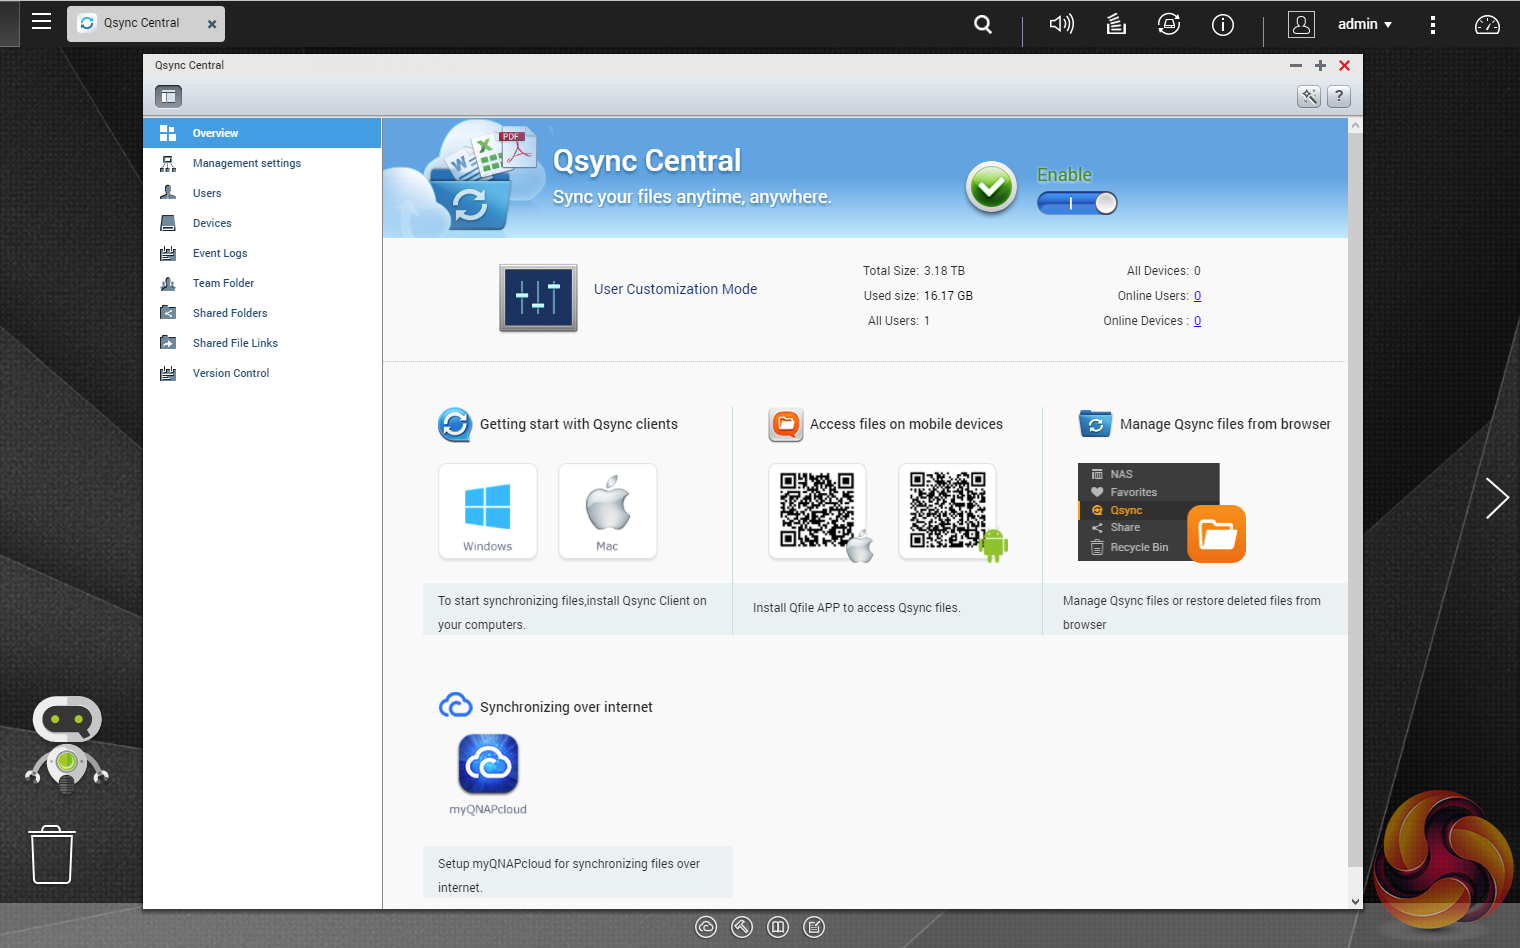Toggle the Qsync Enable switch
The width and height of the screenshot is (1520, 948).
1077,203
